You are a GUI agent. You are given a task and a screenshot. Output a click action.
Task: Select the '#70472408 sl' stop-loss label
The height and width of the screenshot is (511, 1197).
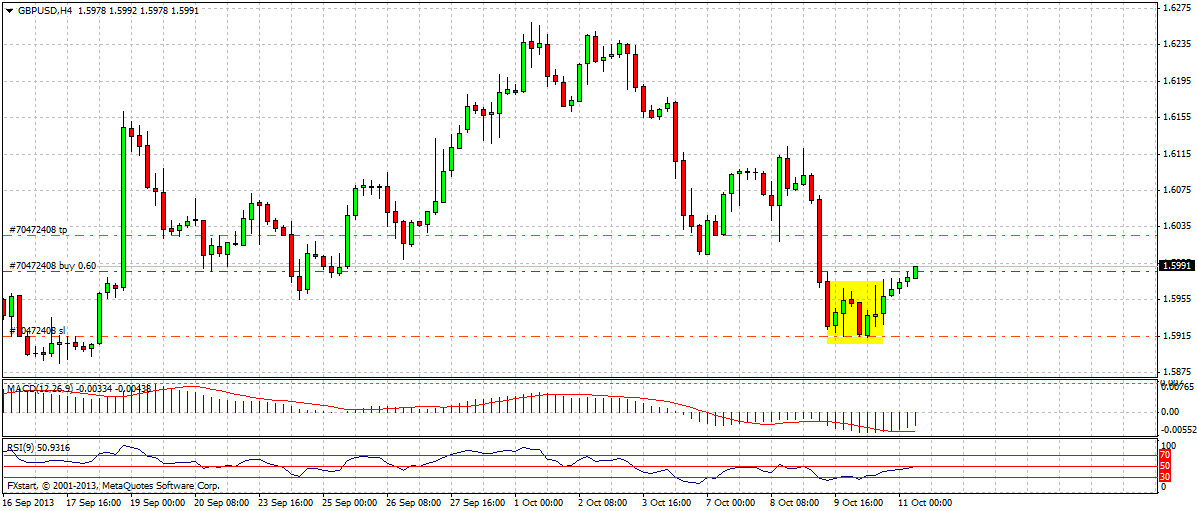(35, 330)
